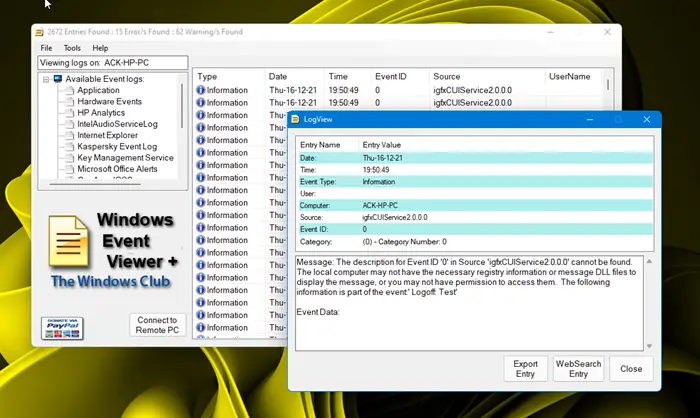
Task: Sort by the Date column header
Action: point(294,76)
